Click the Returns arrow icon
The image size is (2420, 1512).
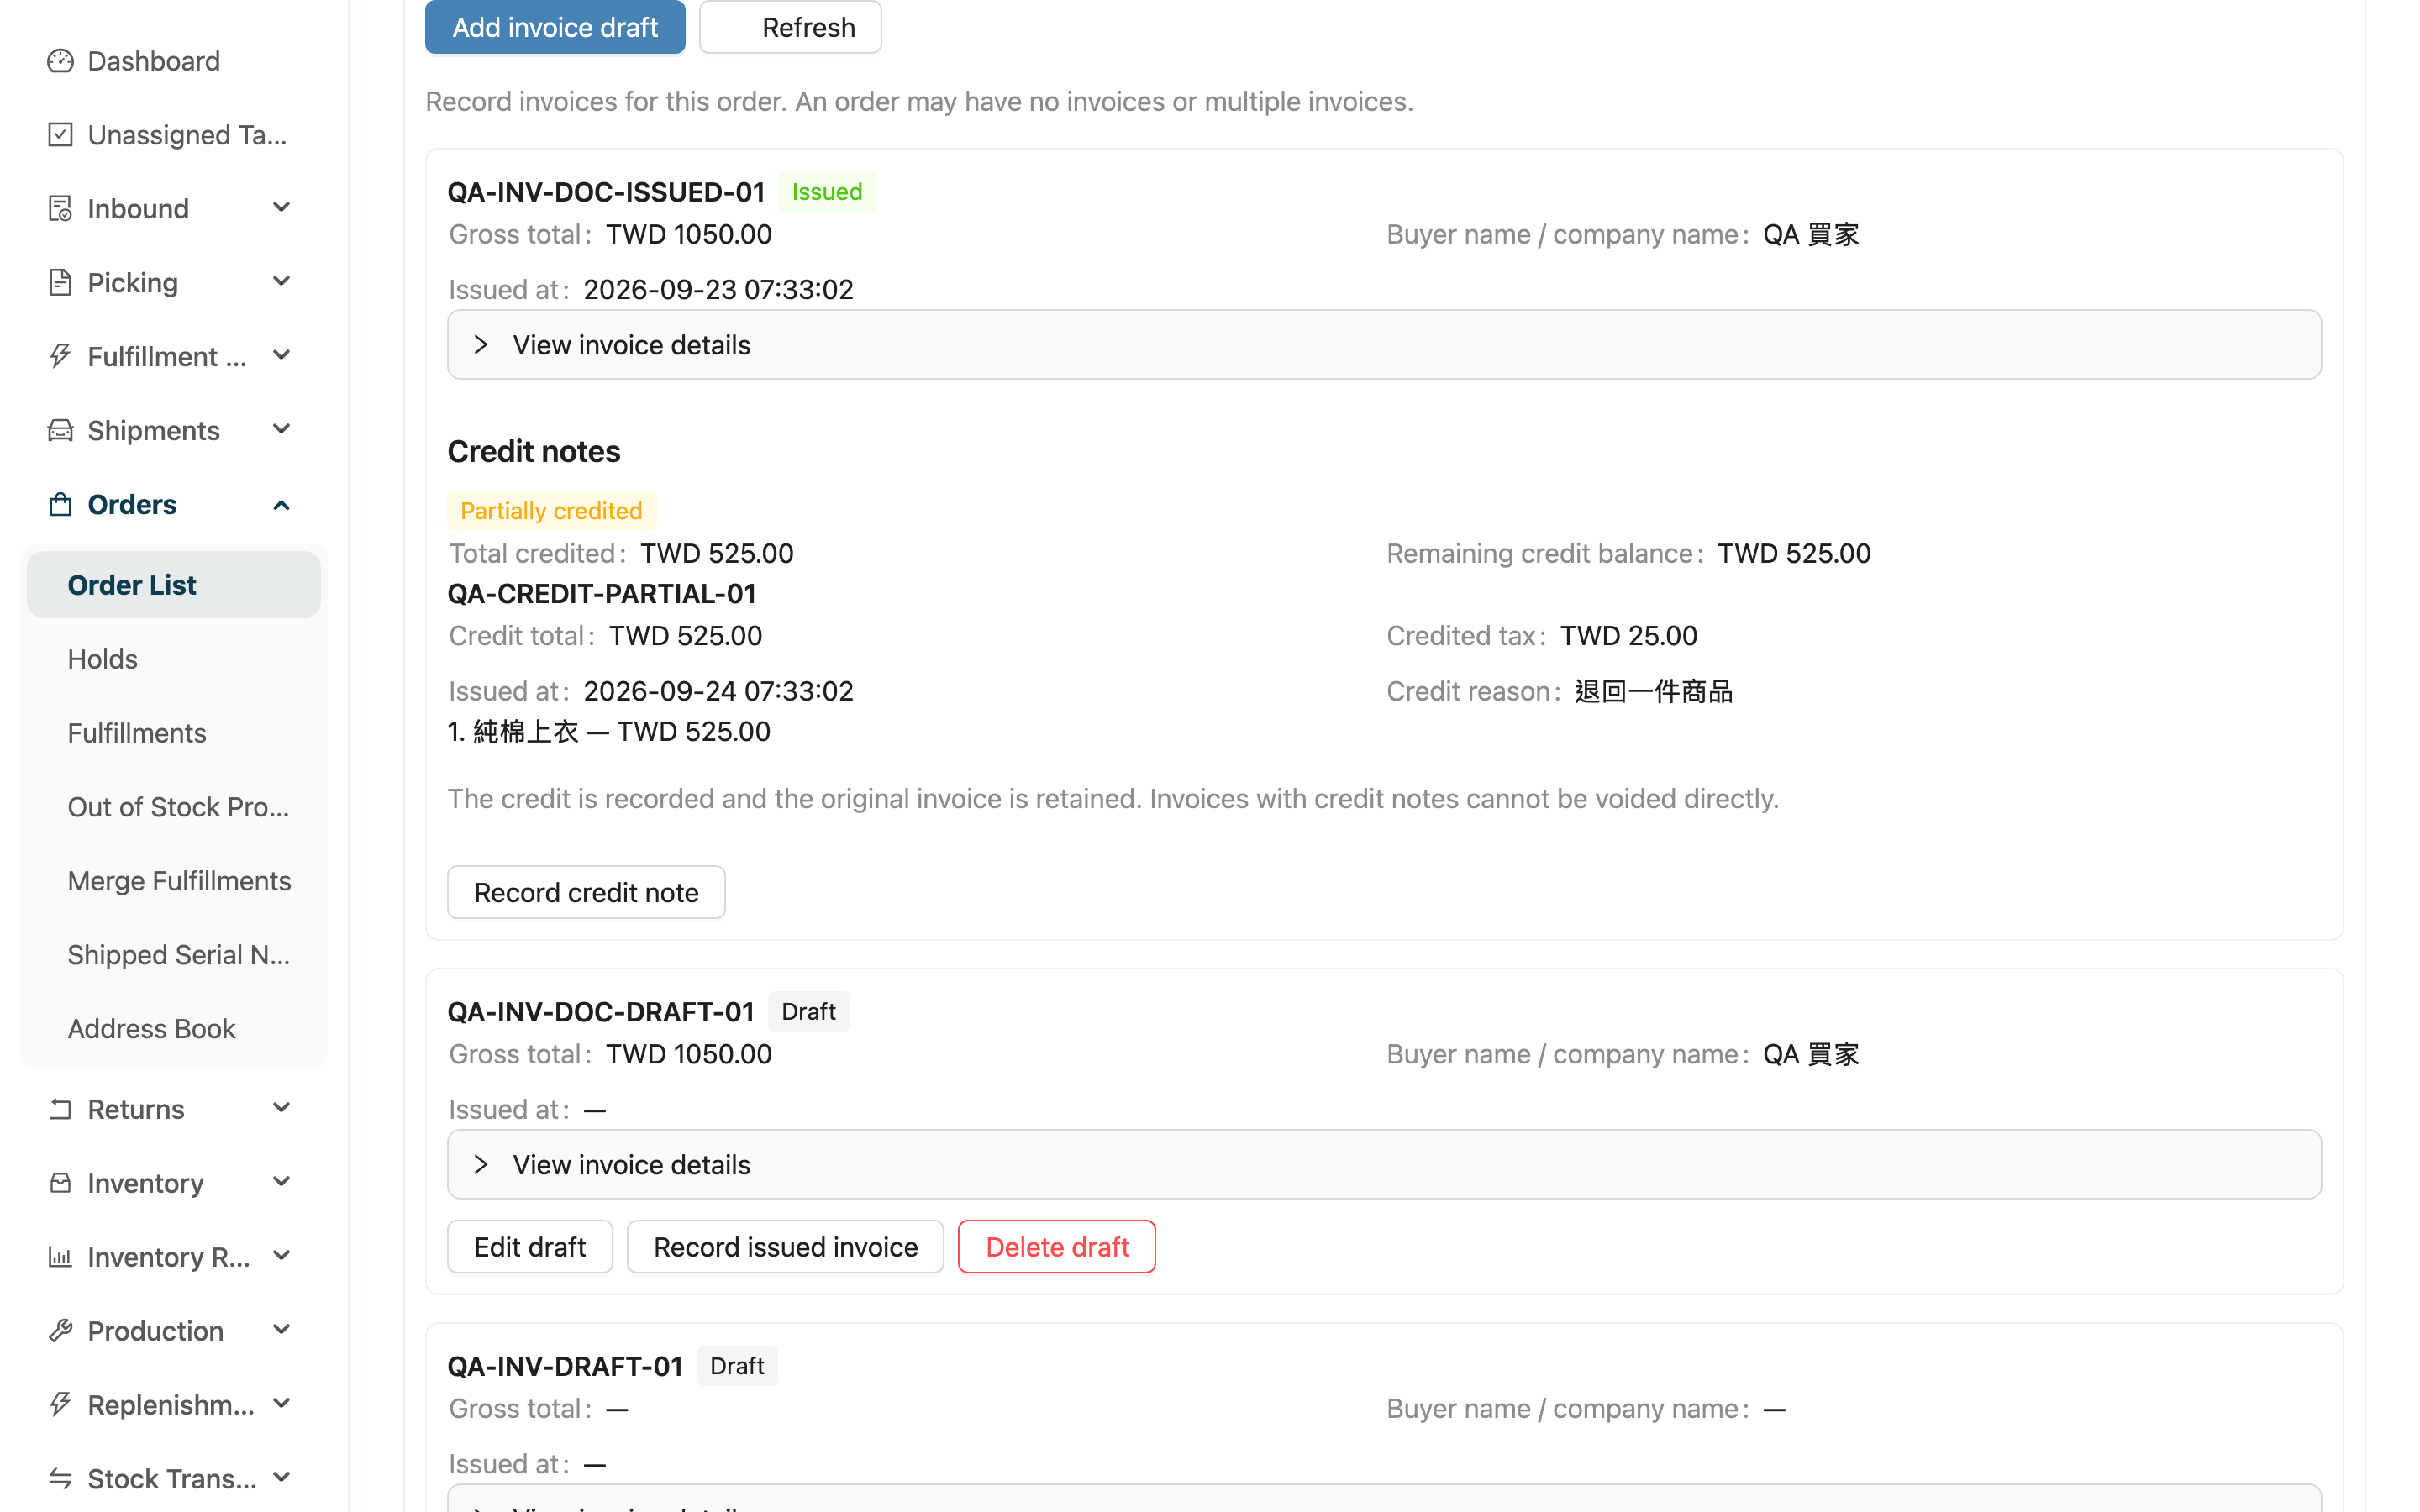[x=60, y=1109]
